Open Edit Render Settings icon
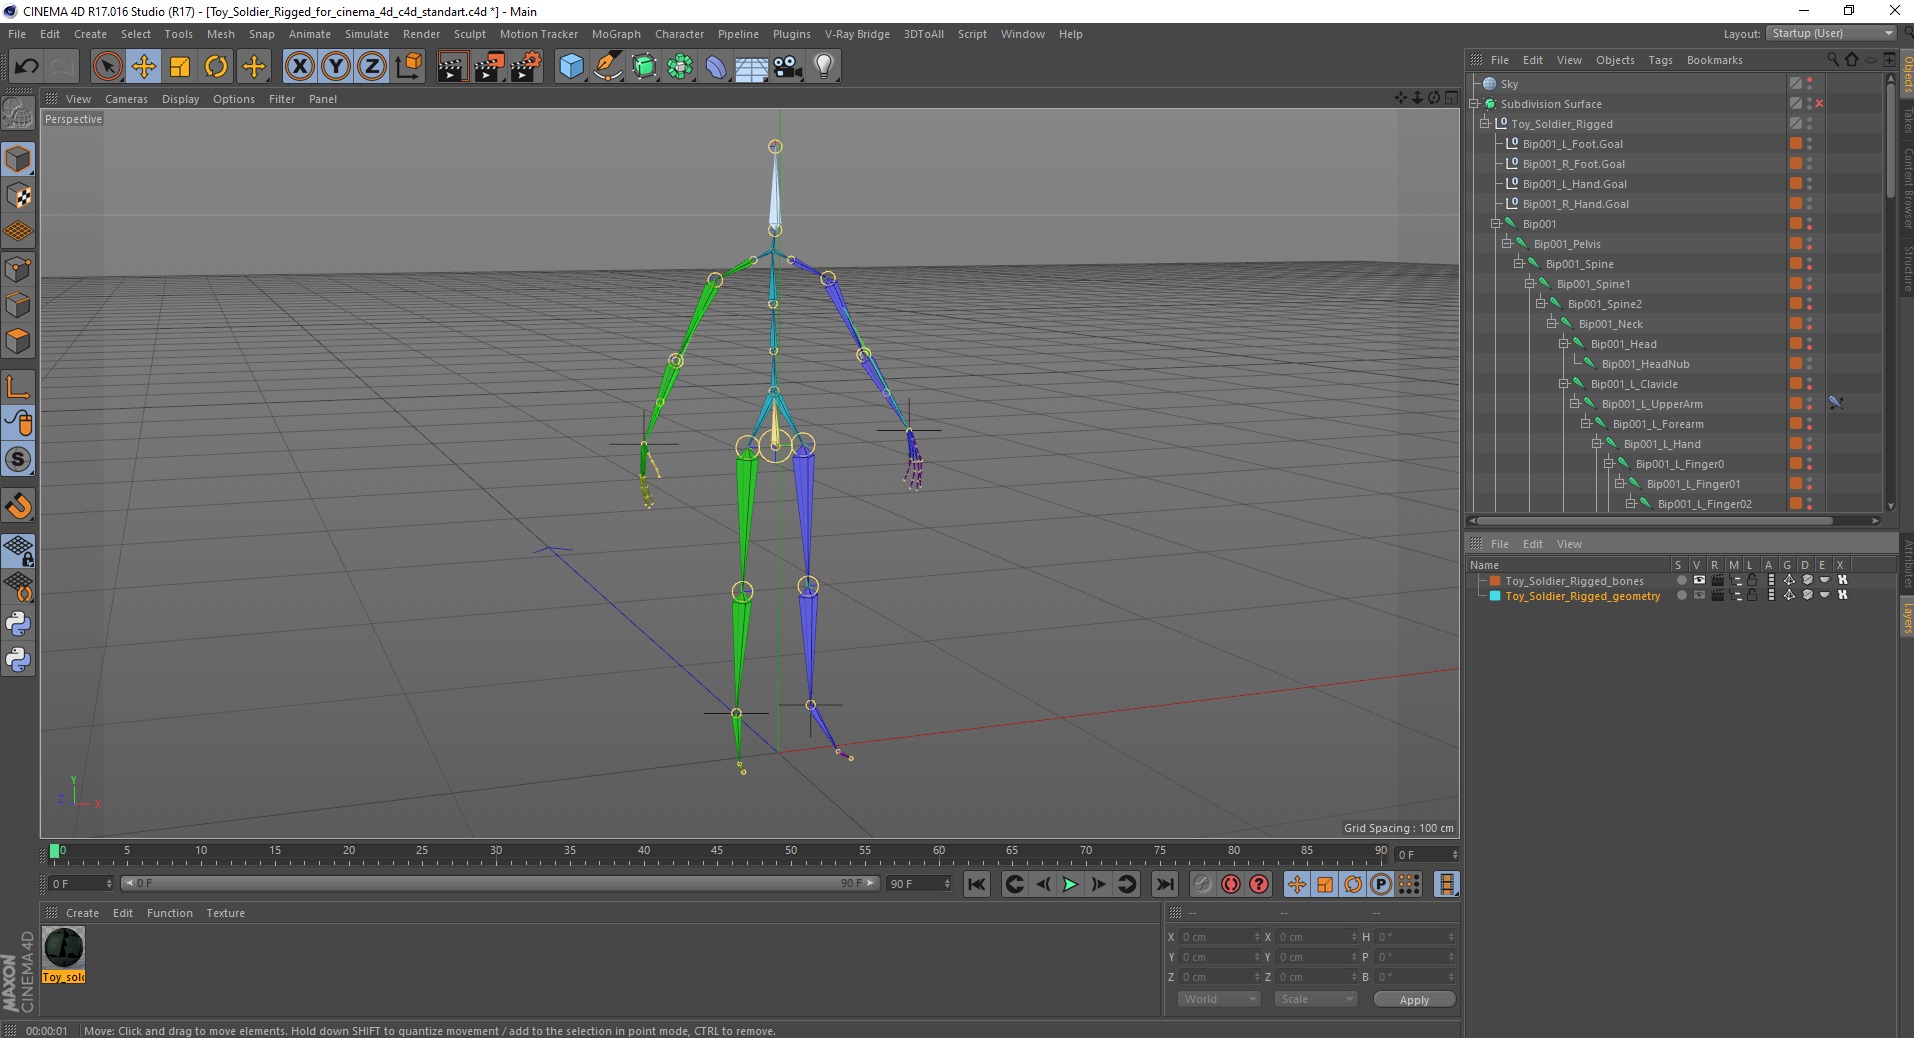This screenshot has width=1914, height=1038. click(526, 67)
